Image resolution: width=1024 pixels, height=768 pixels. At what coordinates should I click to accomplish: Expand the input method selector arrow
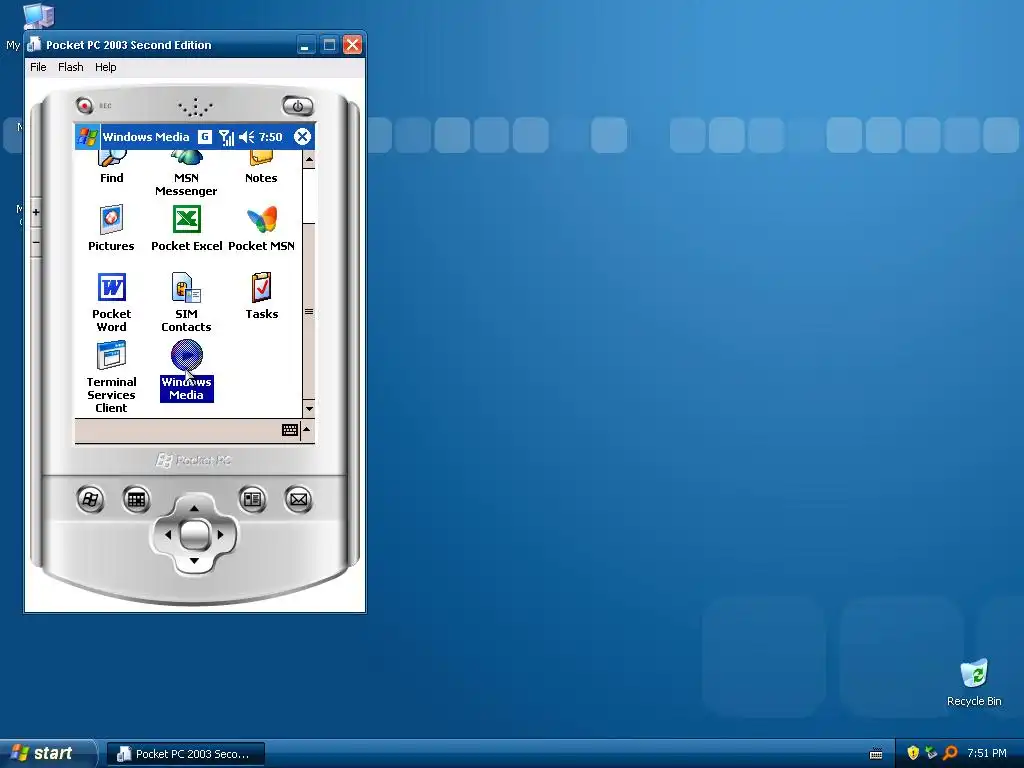[x=307, y=430]
